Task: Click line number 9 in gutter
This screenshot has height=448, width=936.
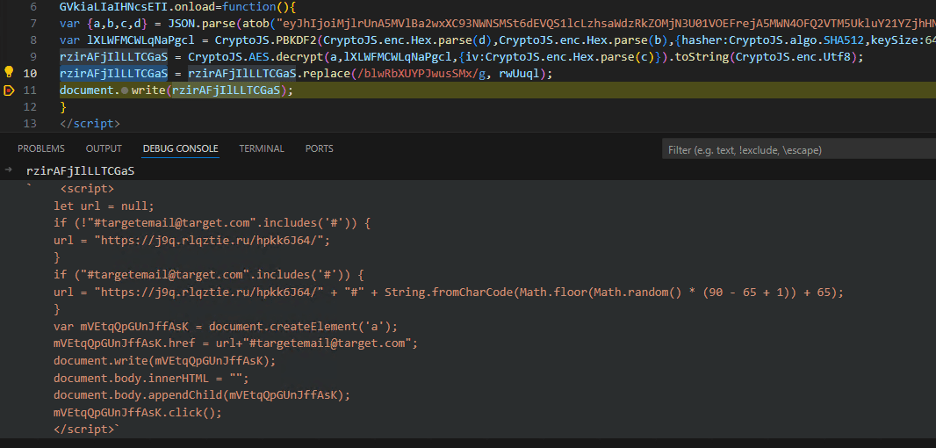Action: pos(32,57)
